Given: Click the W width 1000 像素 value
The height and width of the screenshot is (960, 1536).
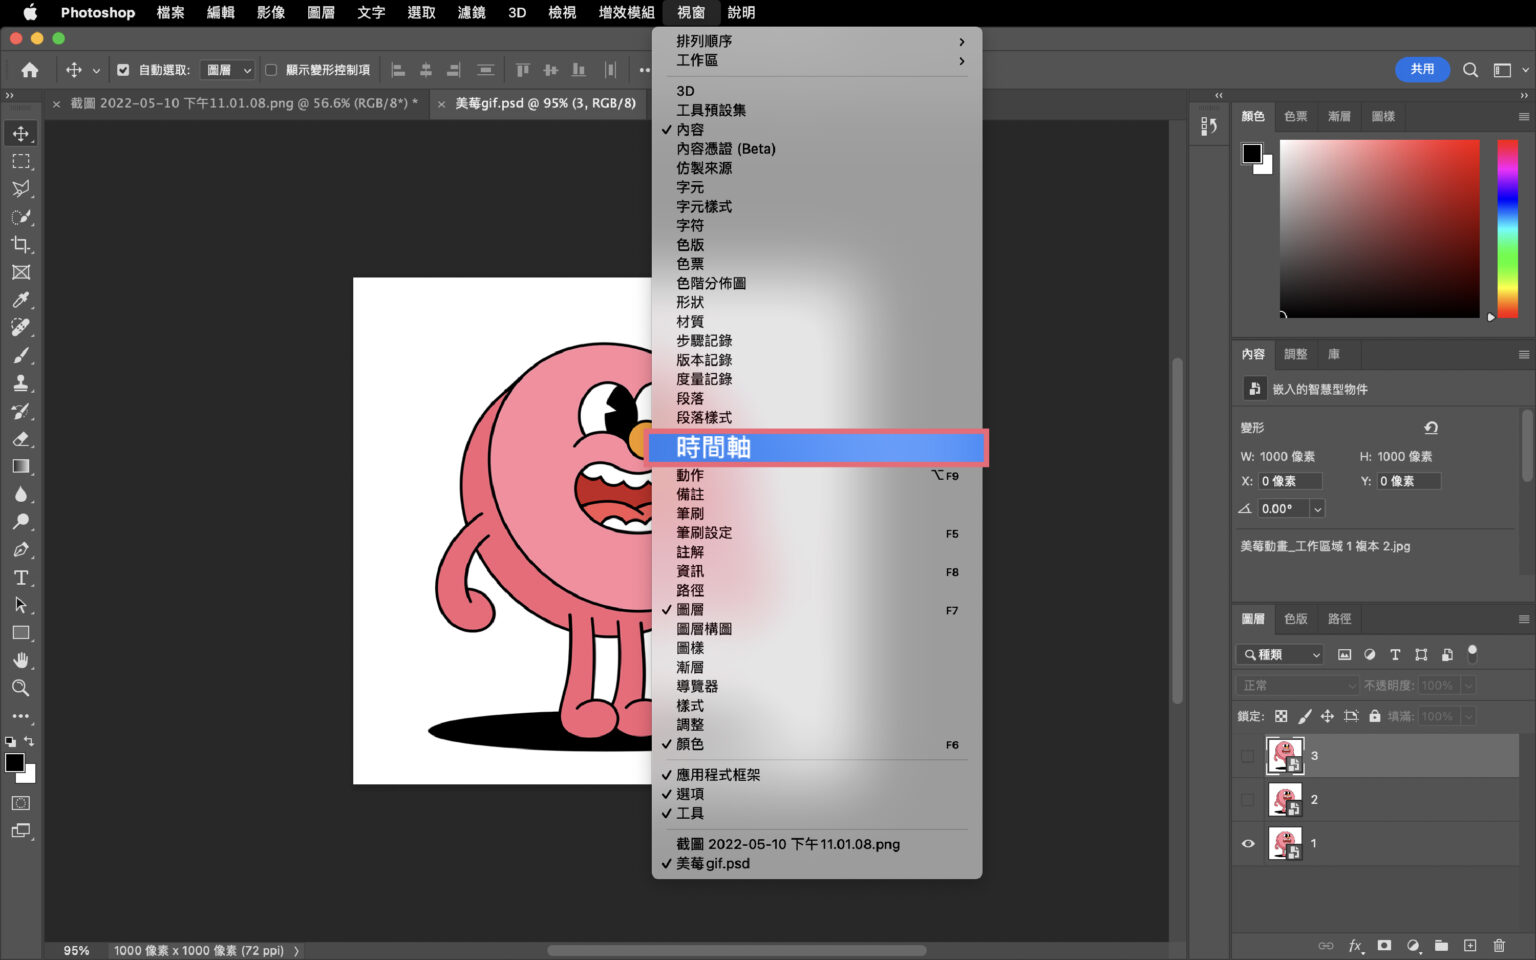Looking at the screenshot, I should pyautogui.click(x=1287, y=457).
